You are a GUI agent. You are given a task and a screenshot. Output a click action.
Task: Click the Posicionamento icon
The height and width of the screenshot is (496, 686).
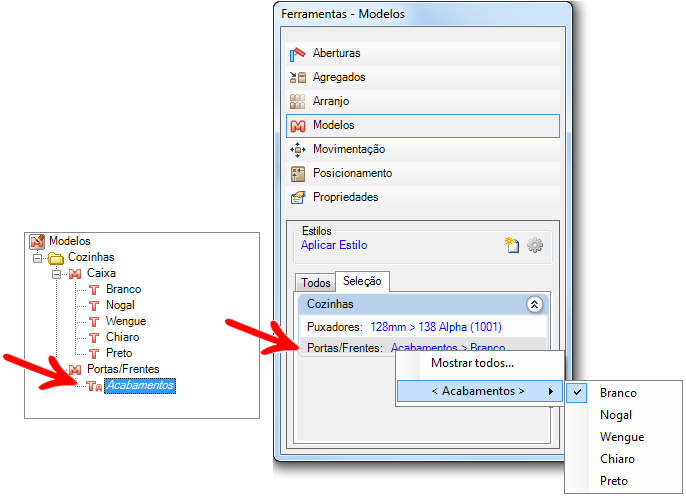pyautogui.click(x=298, y=174)
